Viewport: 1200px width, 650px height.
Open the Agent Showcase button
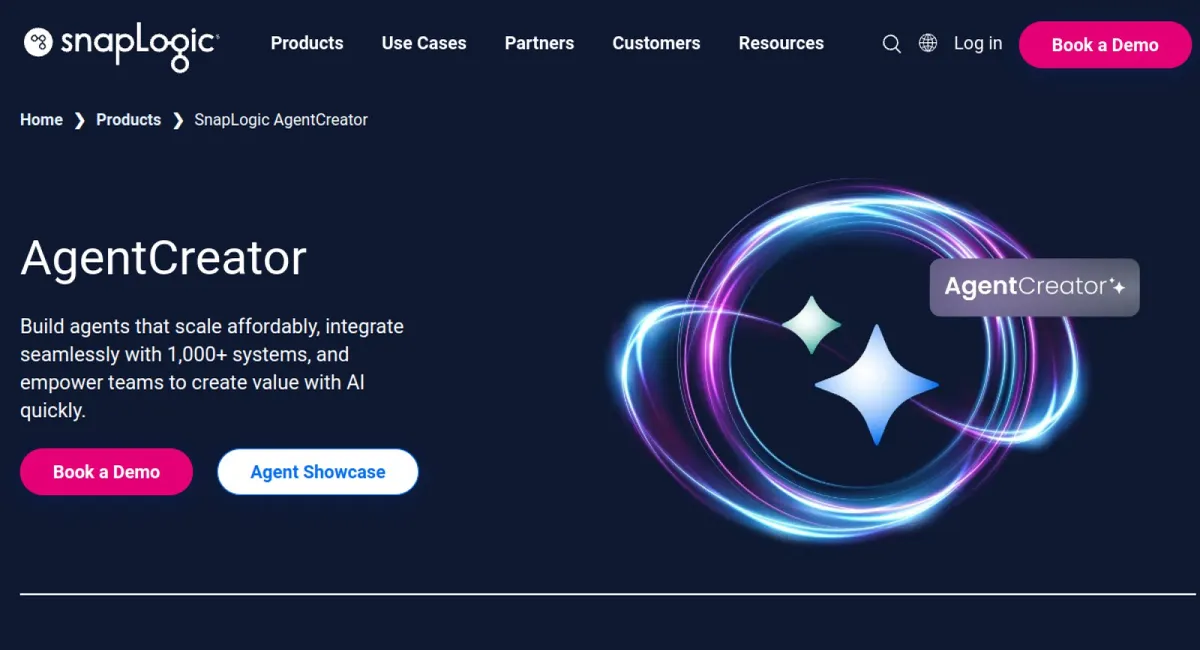point(318,472)
